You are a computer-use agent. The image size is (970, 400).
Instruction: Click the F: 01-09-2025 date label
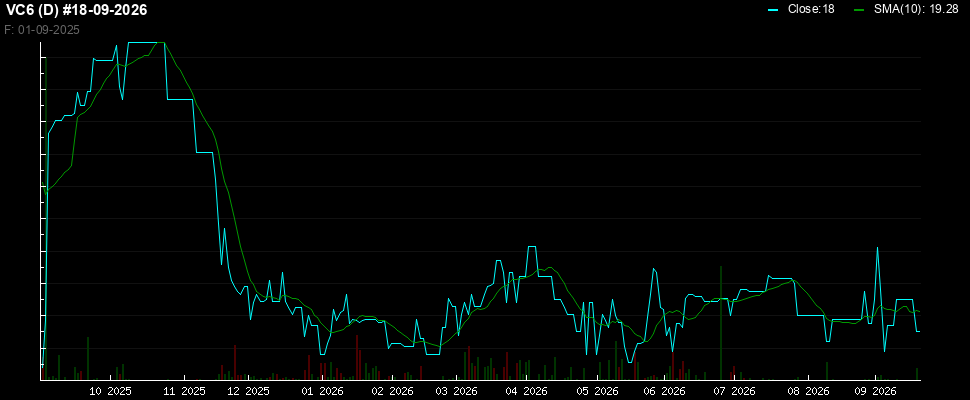pos(41,30)
